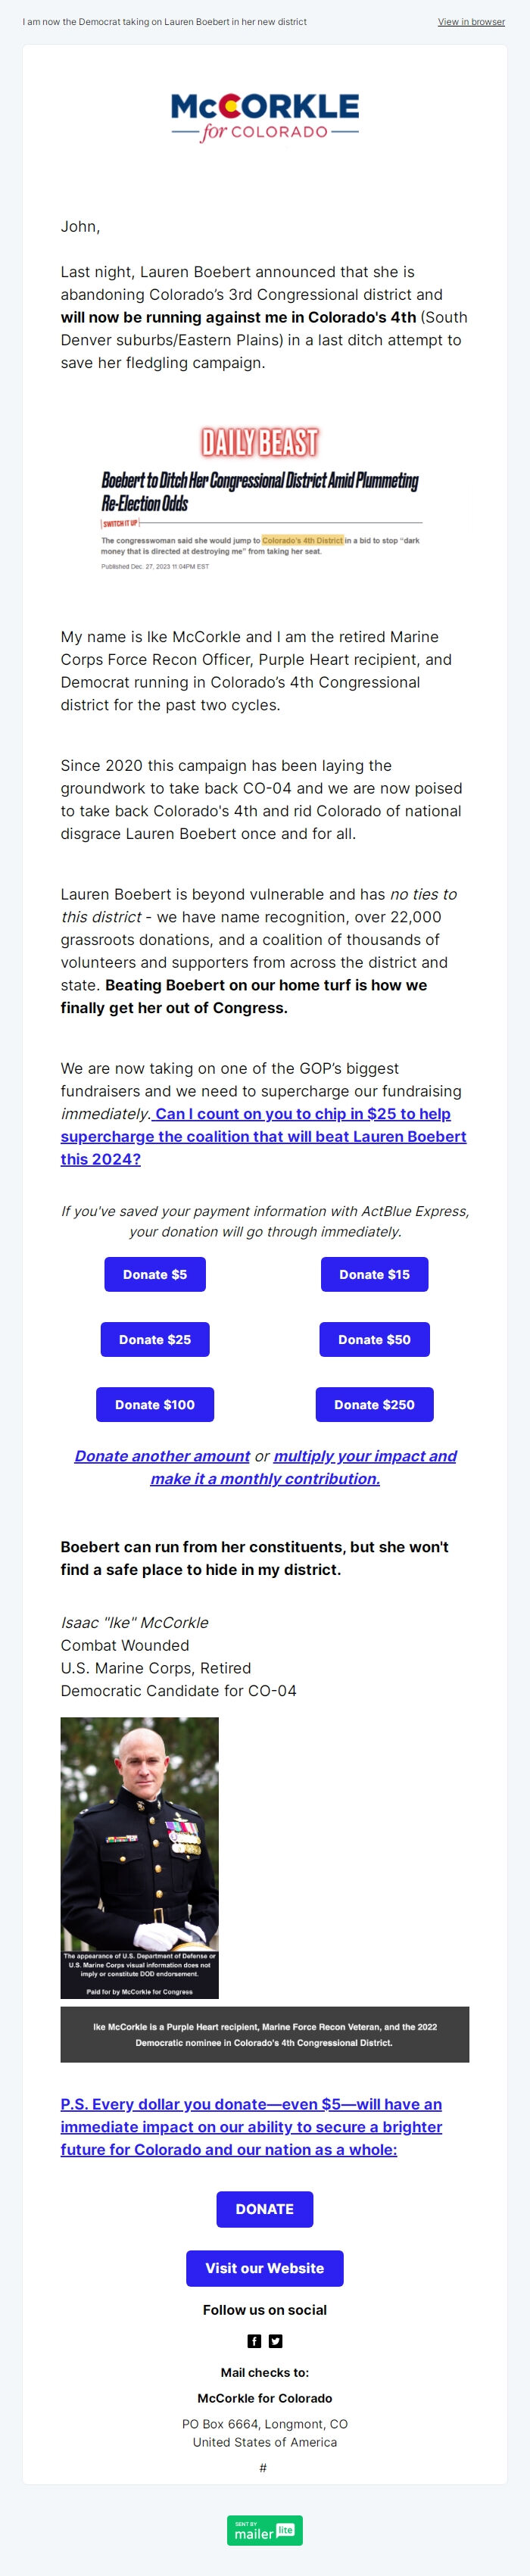Select the Donate $100 button
The height and width of the screenshot is (2576, 530).
(155, 1404)
